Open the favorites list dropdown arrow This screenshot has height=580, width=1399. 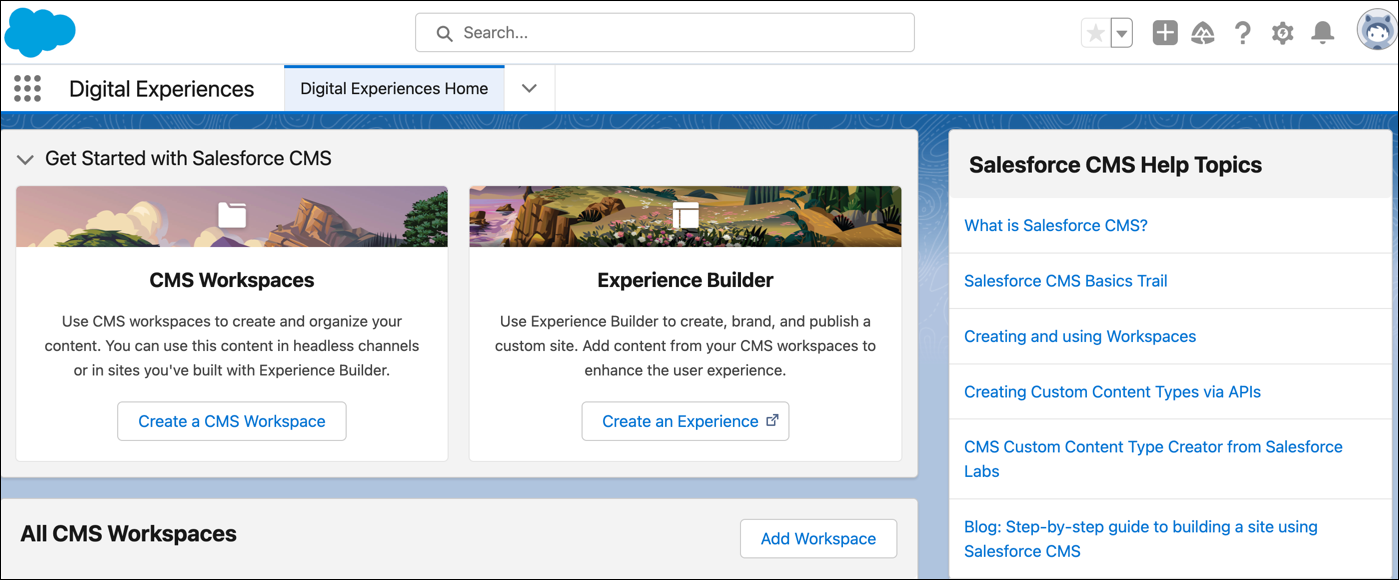(1122, 33)
